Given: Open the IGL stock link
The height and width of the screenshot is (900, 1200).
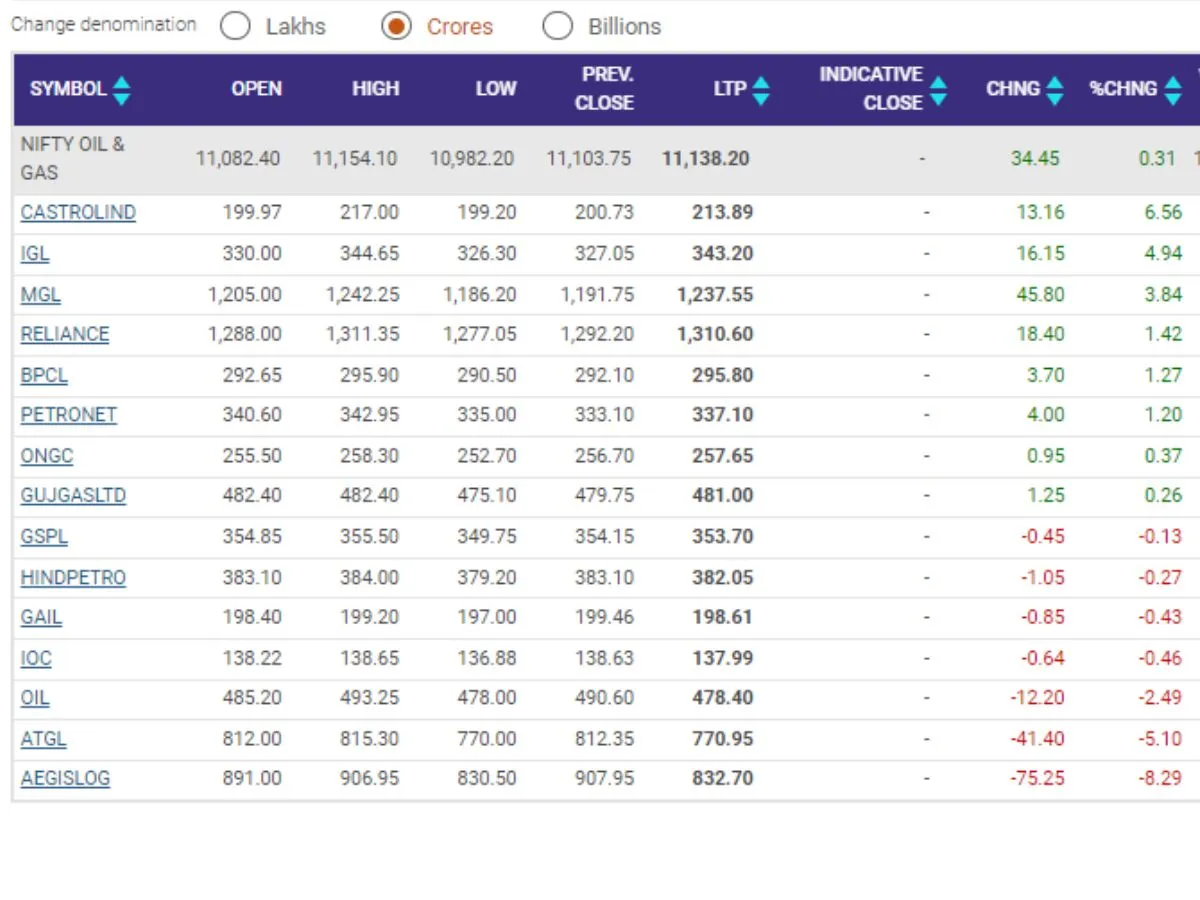Looking at the screenshot, I should pyautogui.click(x=35, y=254).
